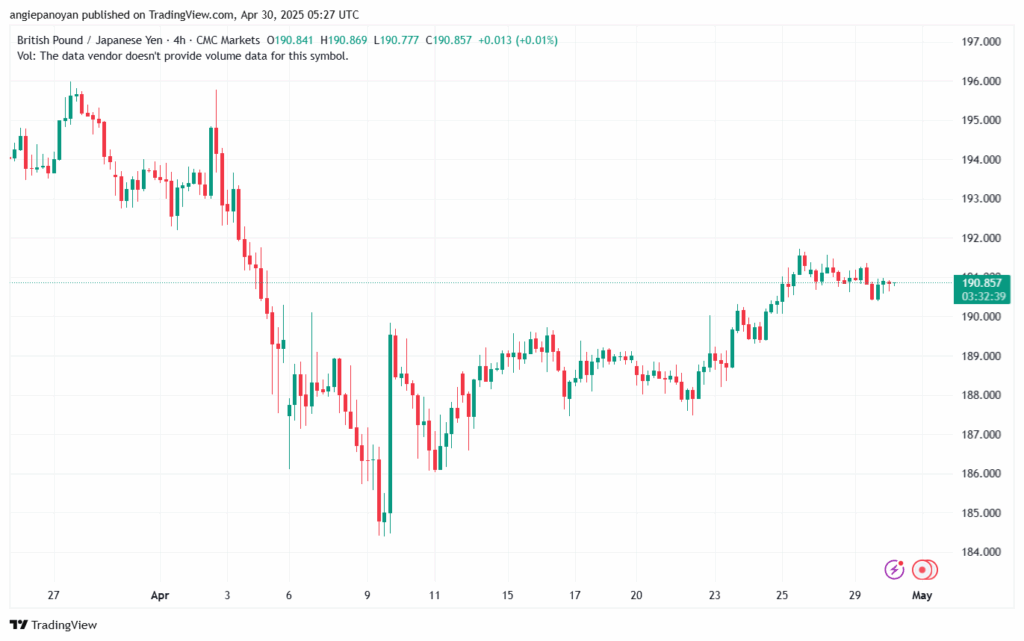Click the Apr label on time axis
The width and height of the screenshot is (1024, 641).
(x=160, y=595)
